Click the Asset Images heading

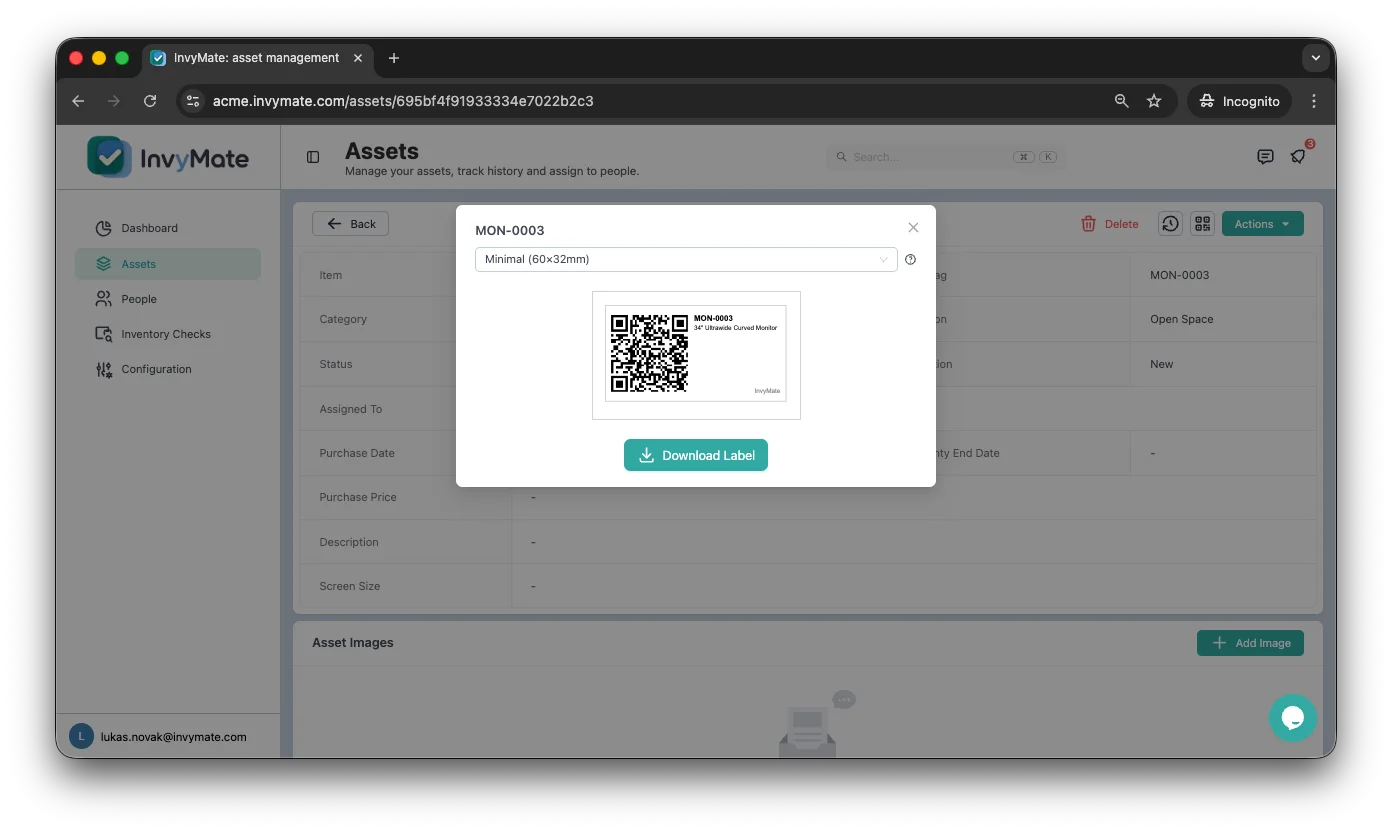click(x=353, y=643)
